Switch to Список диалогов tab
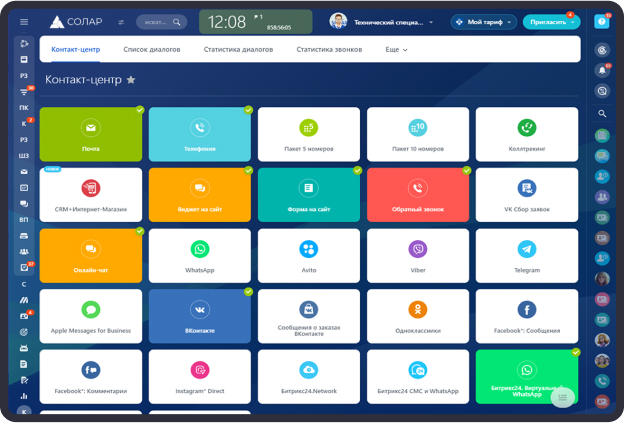624x423 pixels. pyautogui.click(x=152, y=50)
